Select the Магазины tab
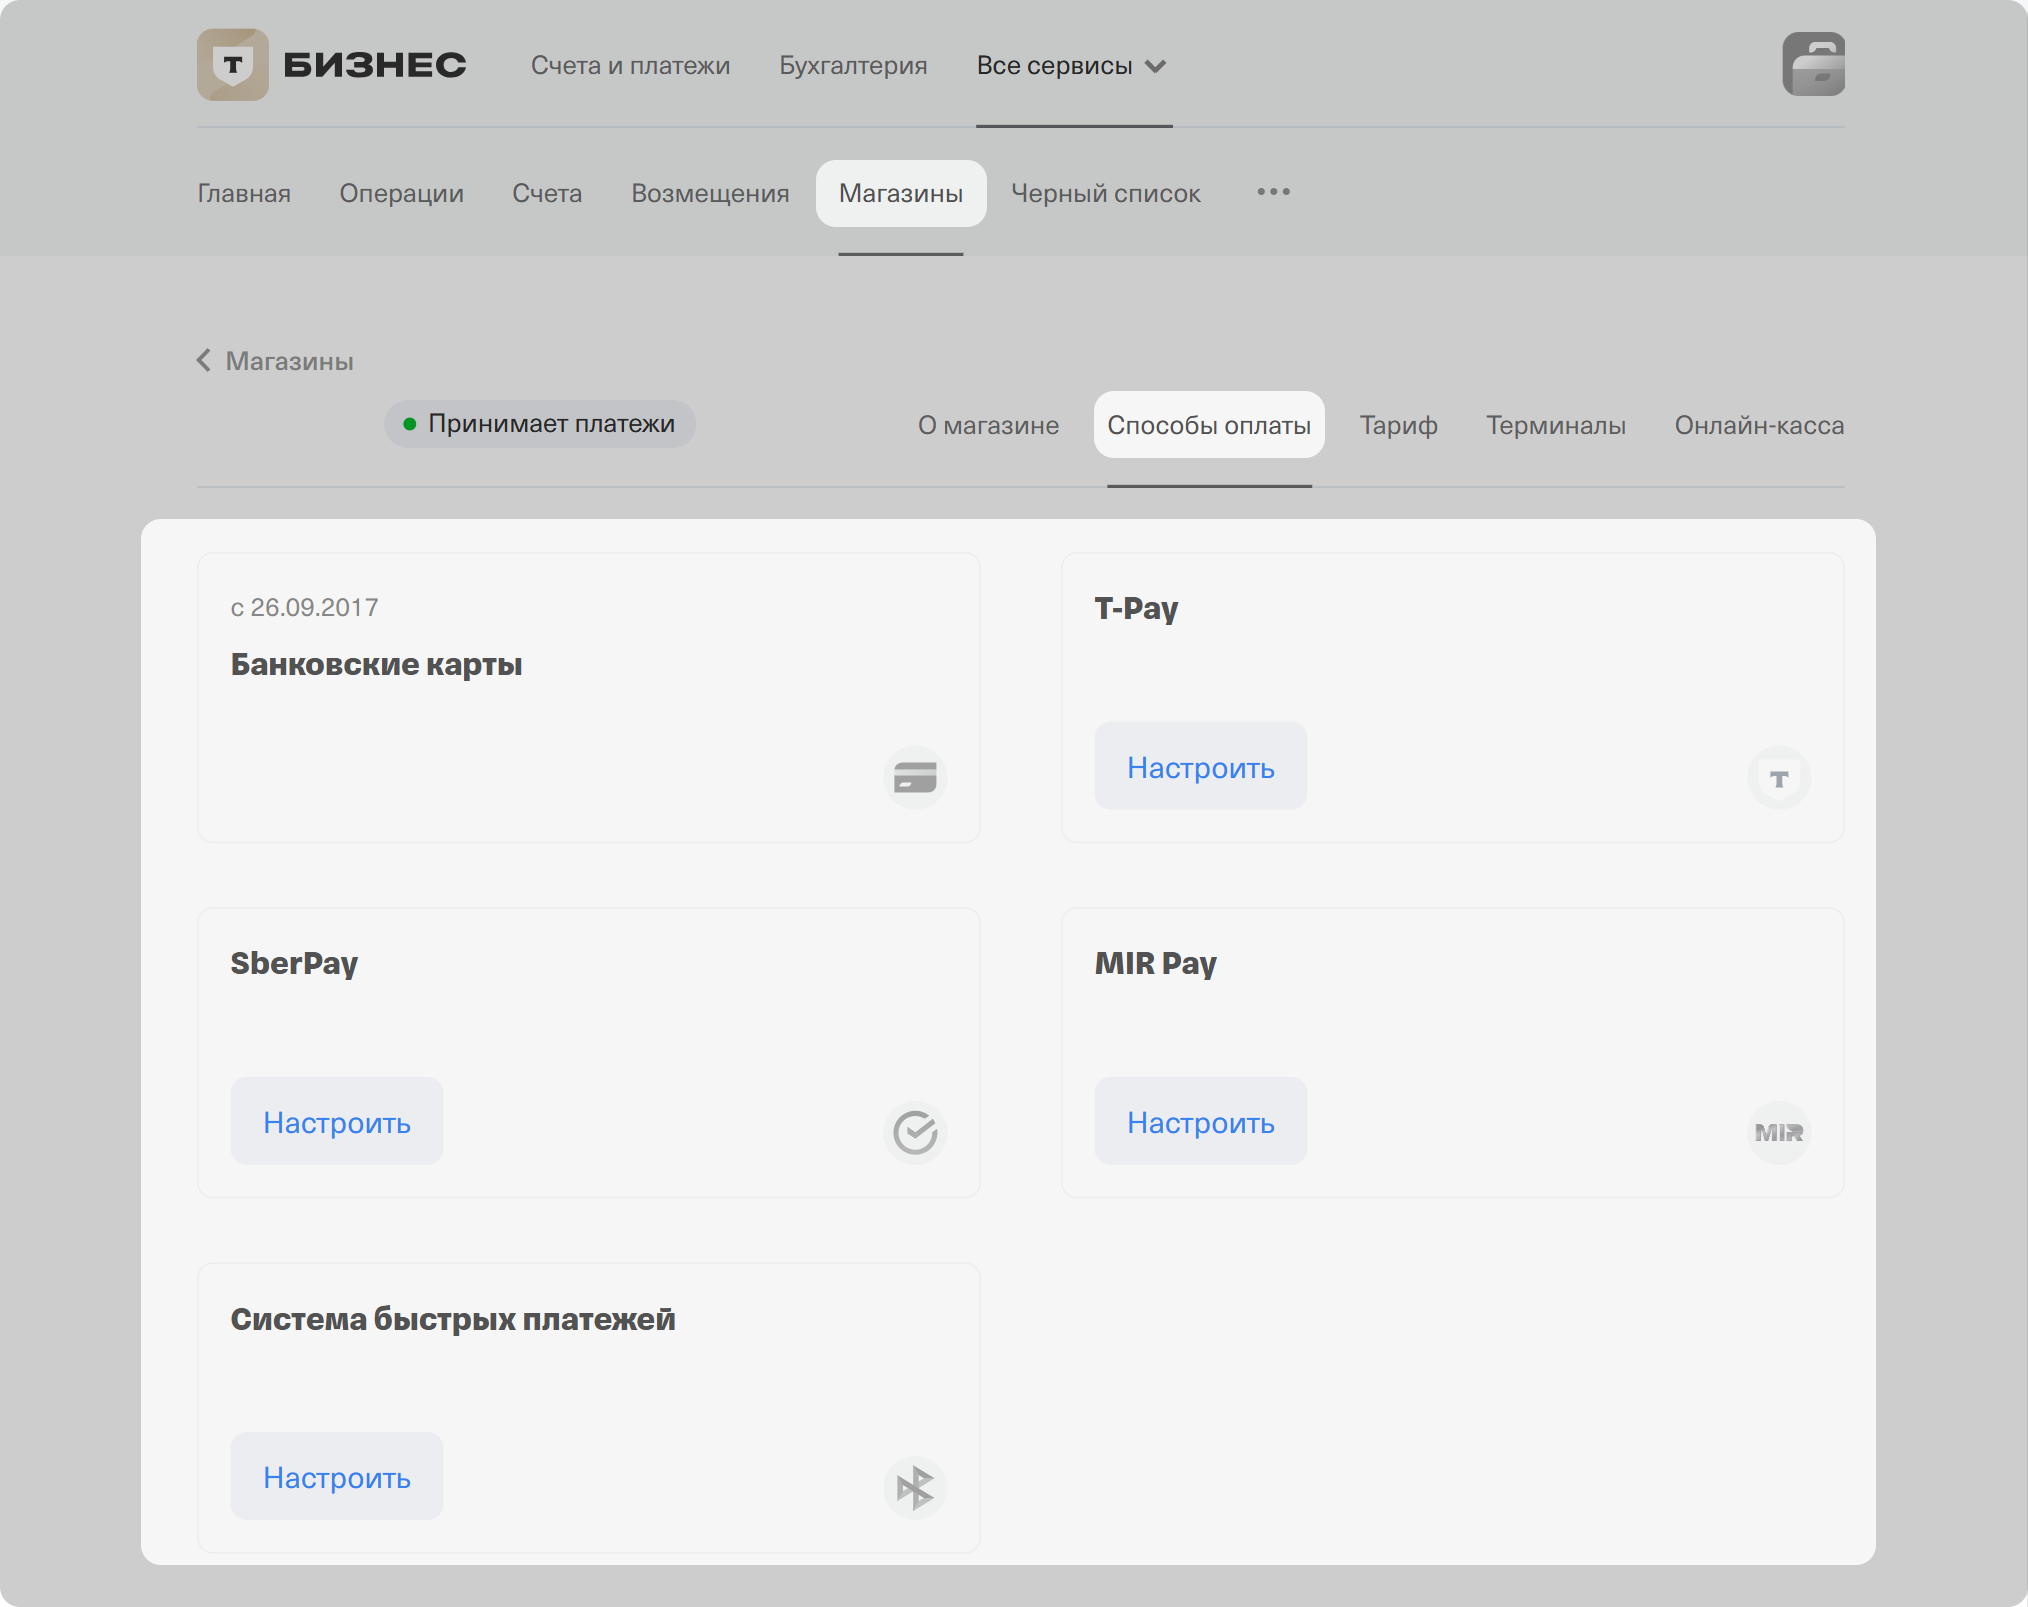Viewport: 2028px width, 1607px height. tap(901, 193)
